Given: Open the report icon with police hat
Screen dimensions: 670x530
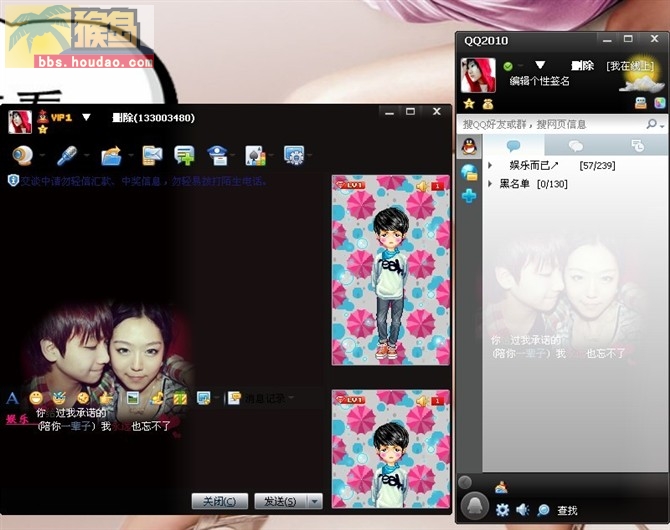Looking at the screenshot, I should [217, 155].
